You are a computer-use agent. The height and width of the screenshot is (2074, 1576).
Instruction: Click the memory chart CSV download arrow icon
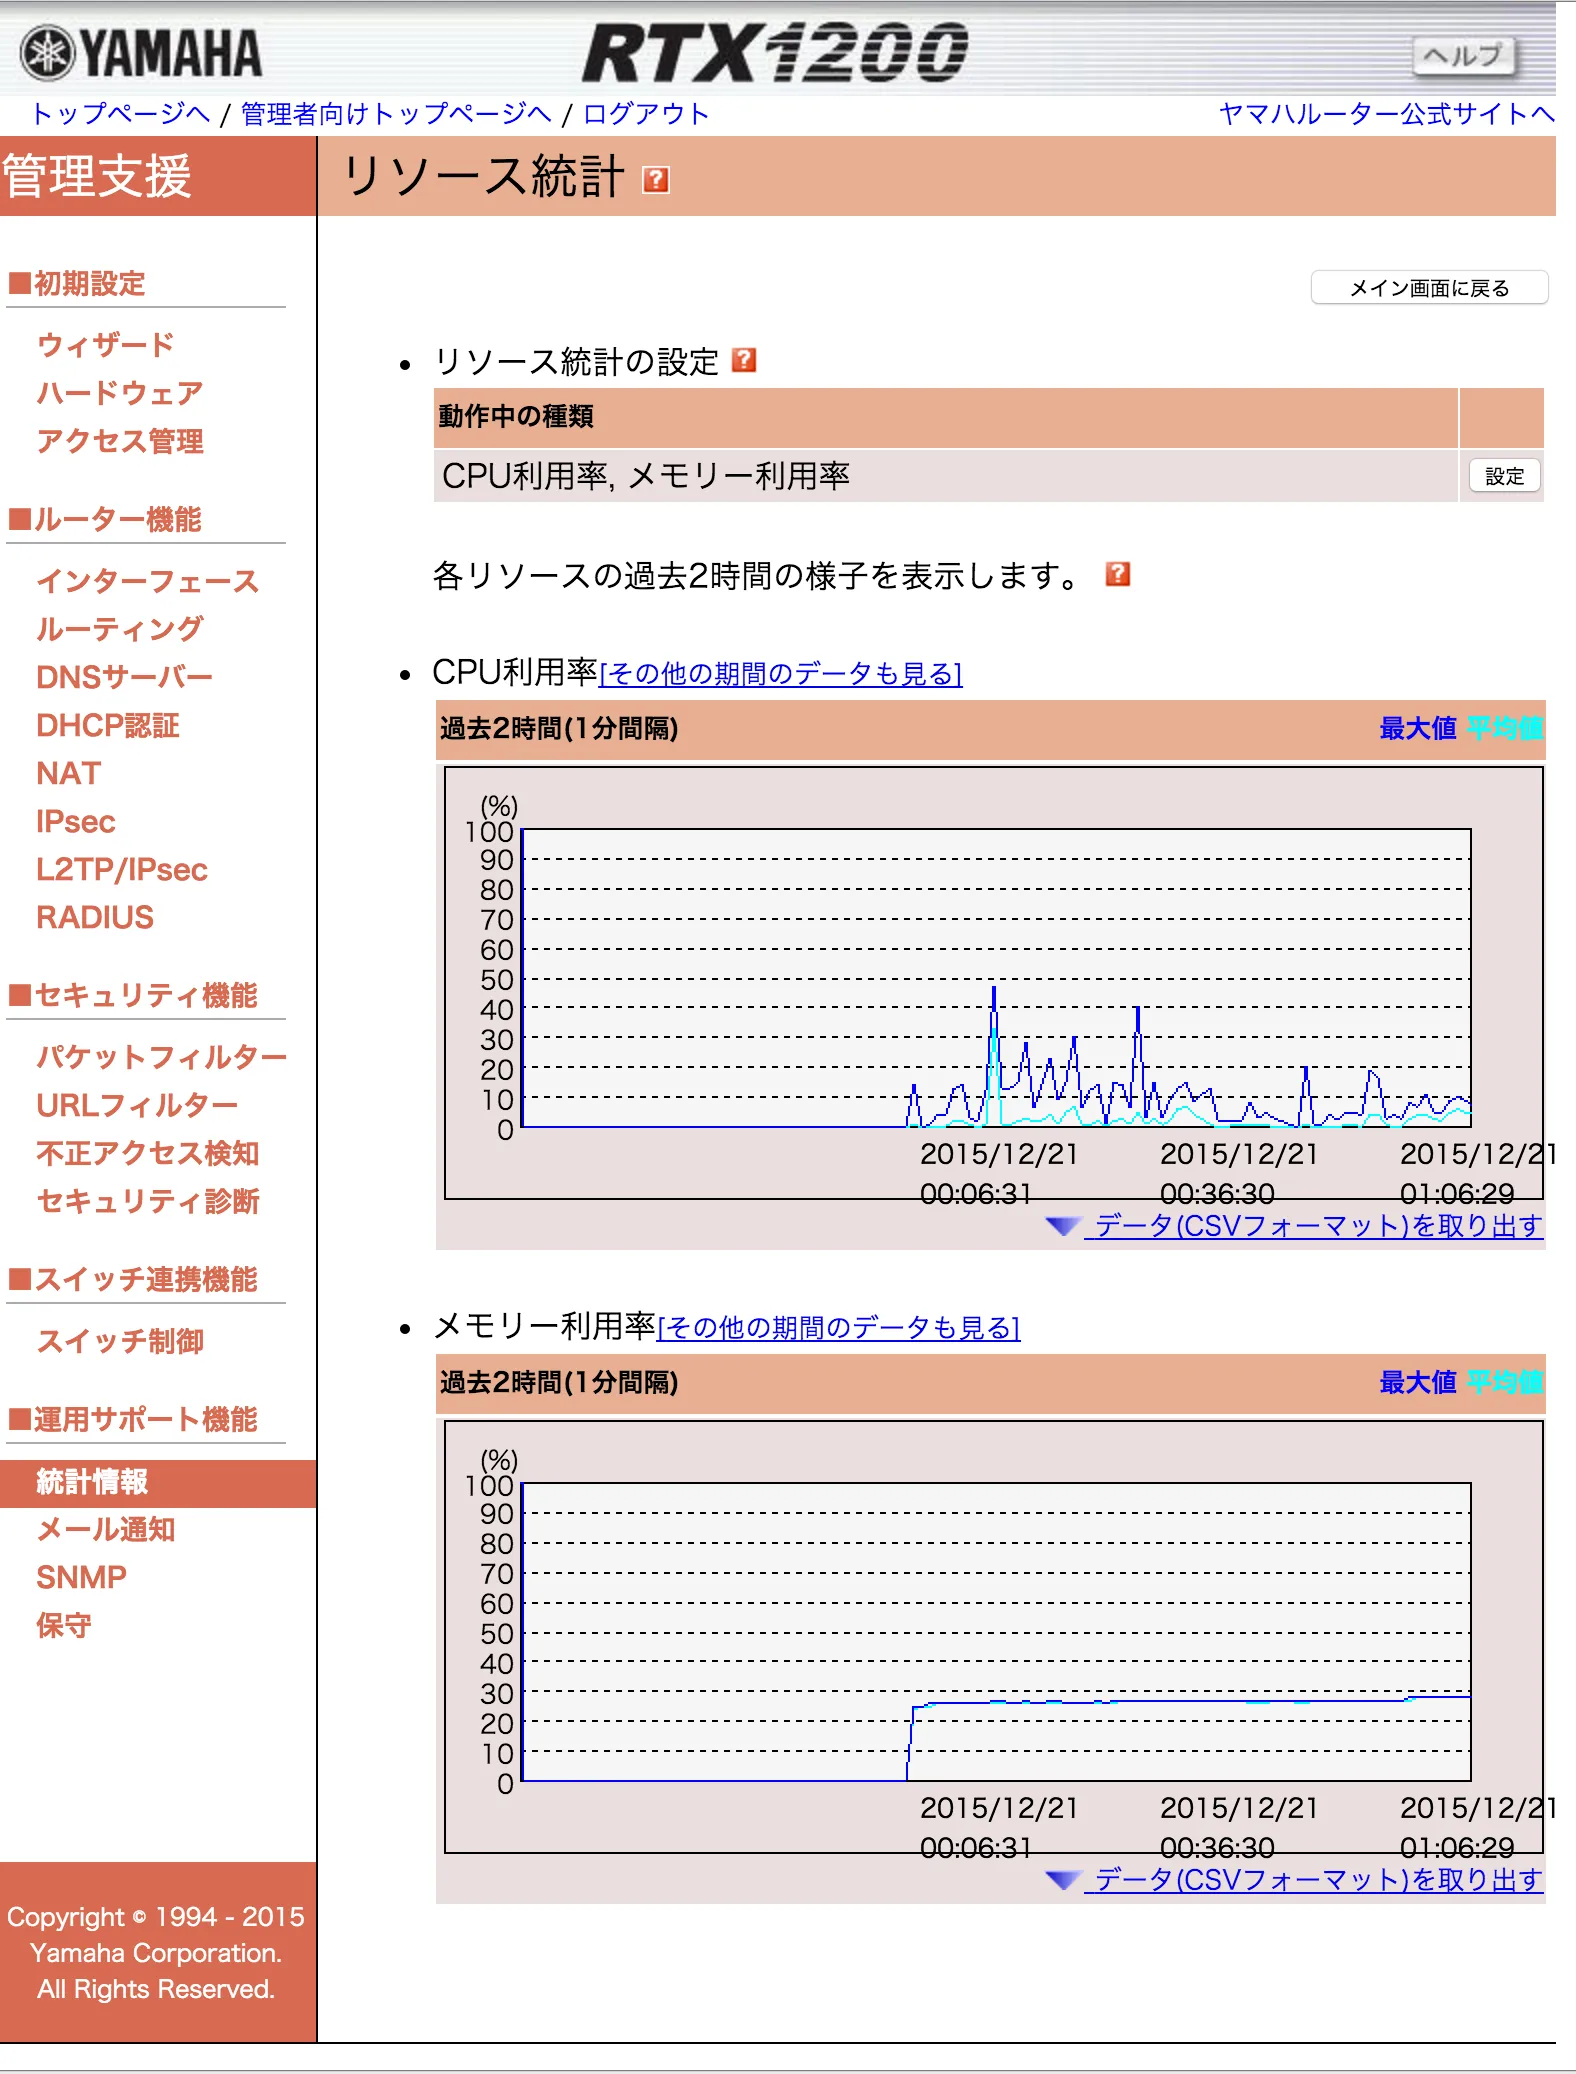click(x=1063, y=1880)
